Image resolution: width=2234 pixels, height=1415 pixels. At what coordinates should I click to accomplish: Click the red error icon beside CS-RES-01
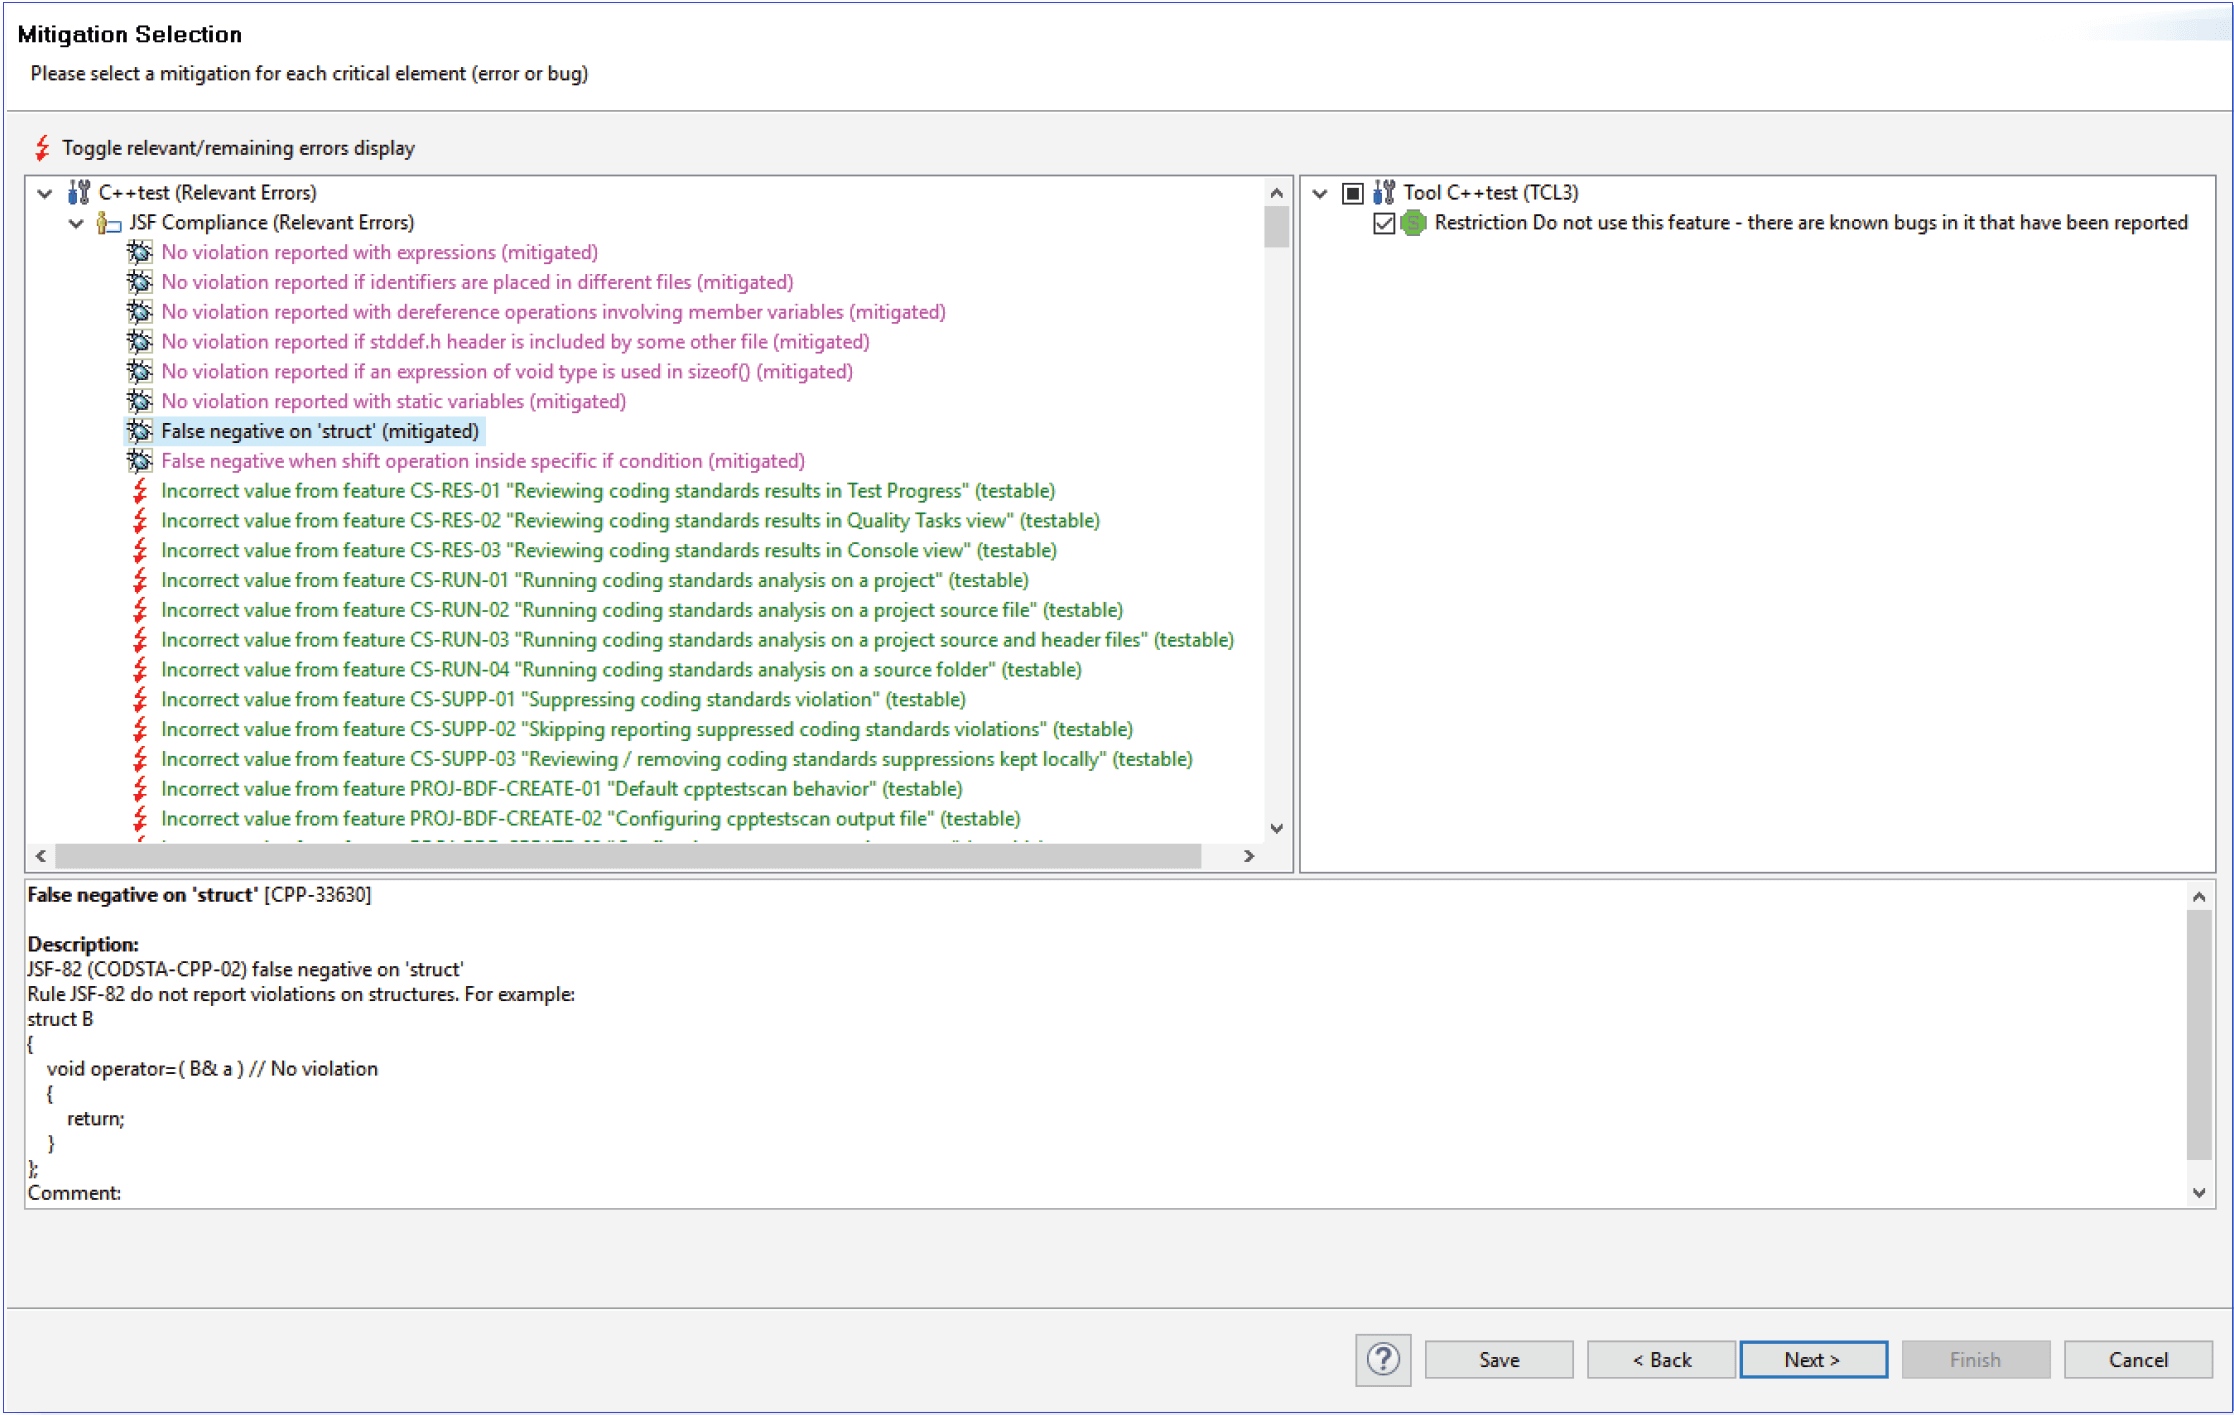[141, 491]
